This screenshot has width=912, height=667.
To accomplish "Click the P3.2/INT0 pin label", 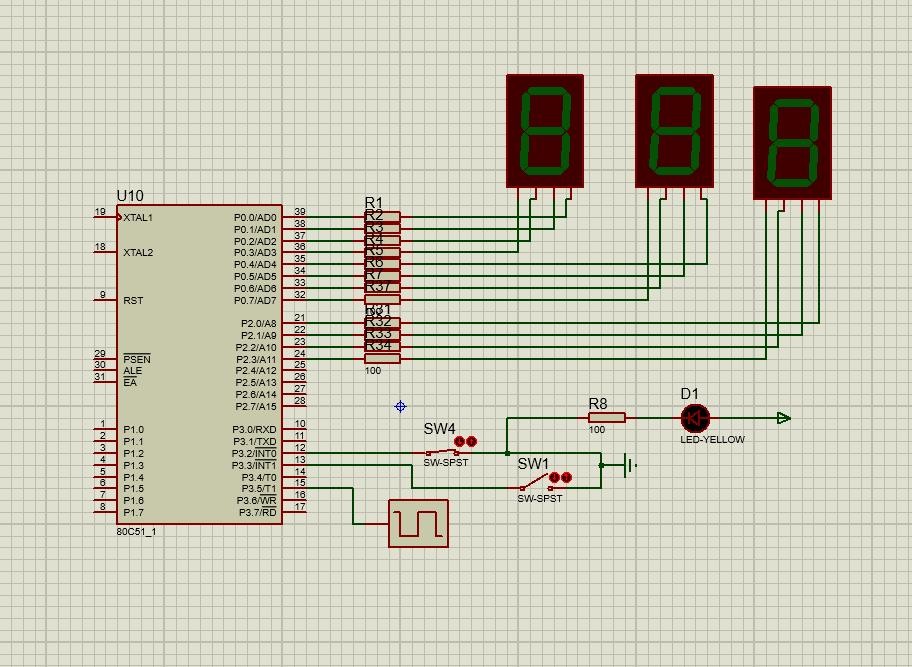I will coord(254,454).
